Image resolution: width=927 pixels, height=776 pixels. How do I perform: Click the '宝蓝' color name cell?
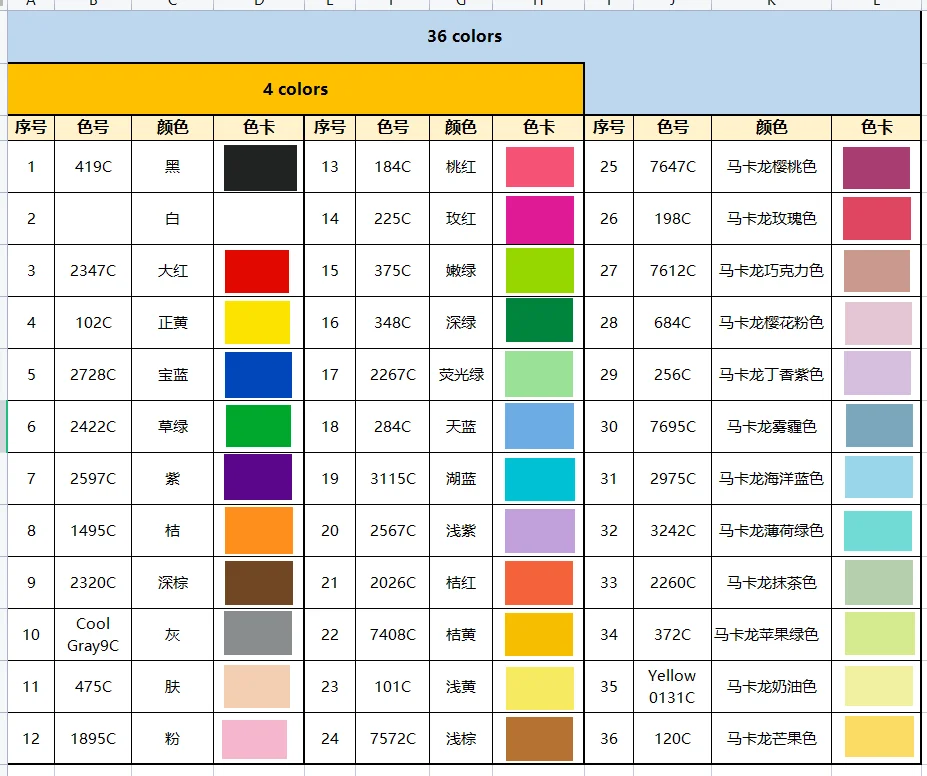(173, 375)
